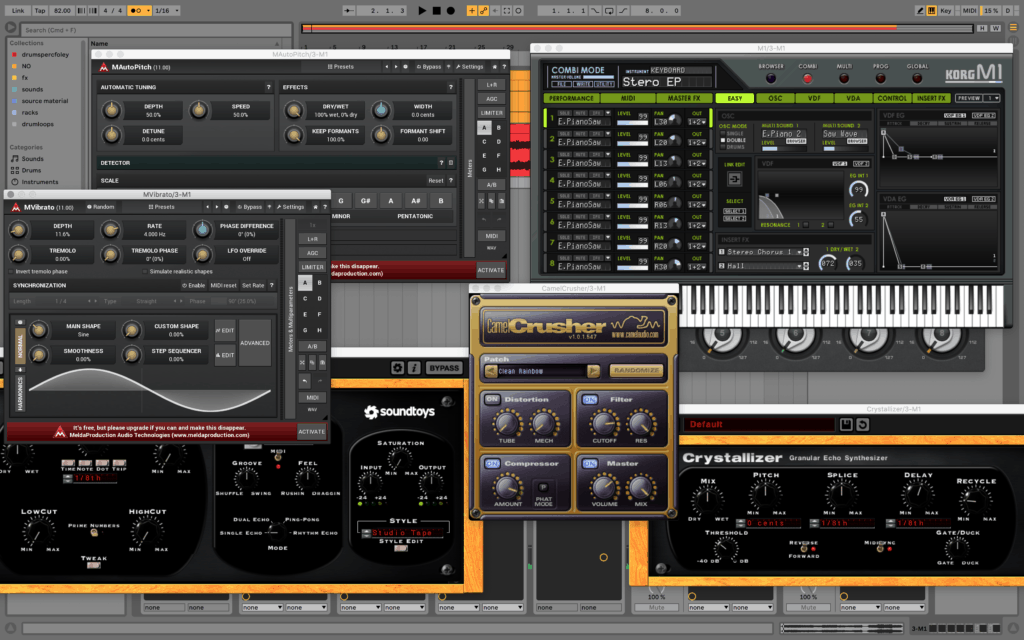Screen dimensions: 1024x640
Task: Click EDIT next to Custom Shape
Action: [x=225, y=330]
